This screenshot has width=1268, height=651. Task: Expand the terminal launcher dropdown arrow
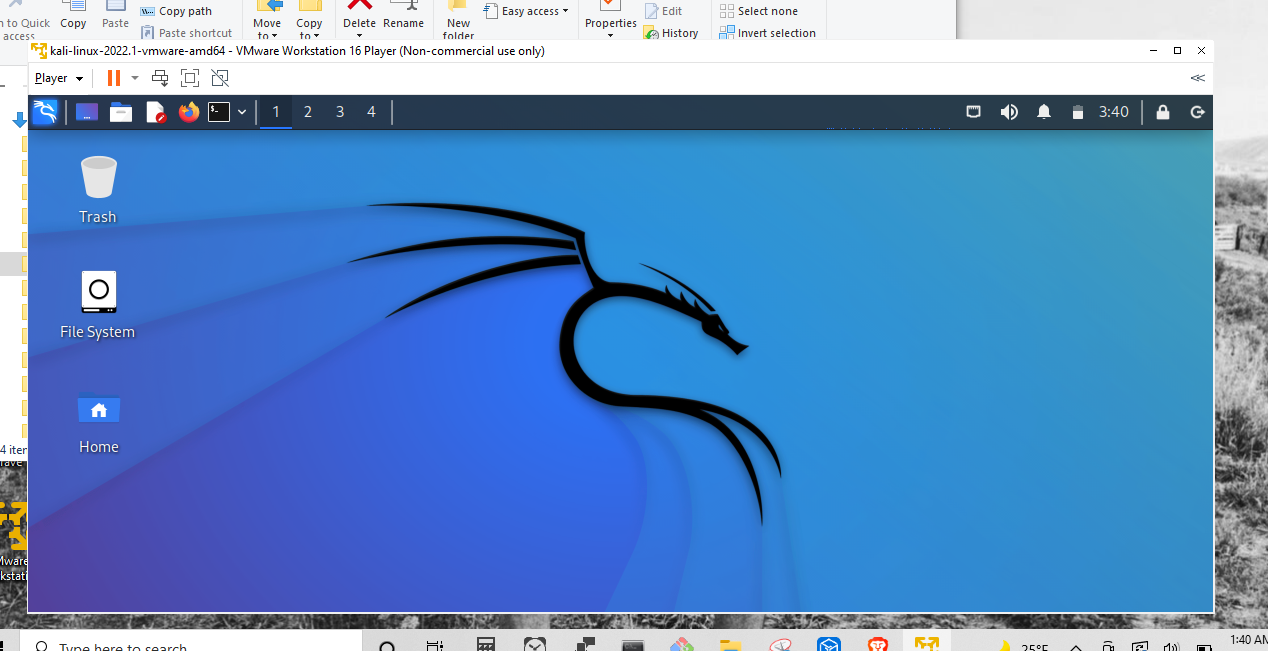tap(241, 112)
